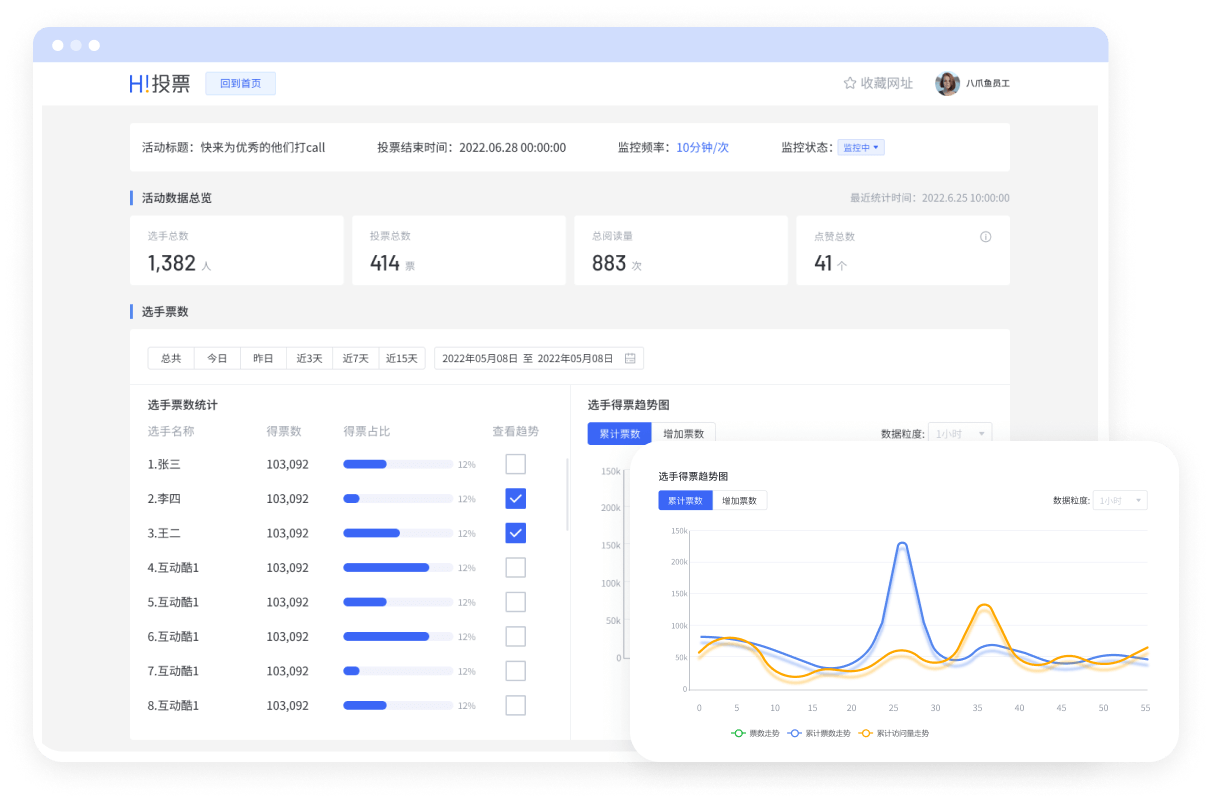
Task: Click 快来为优秀的他们打call activity title
Action: pos(263,147)
